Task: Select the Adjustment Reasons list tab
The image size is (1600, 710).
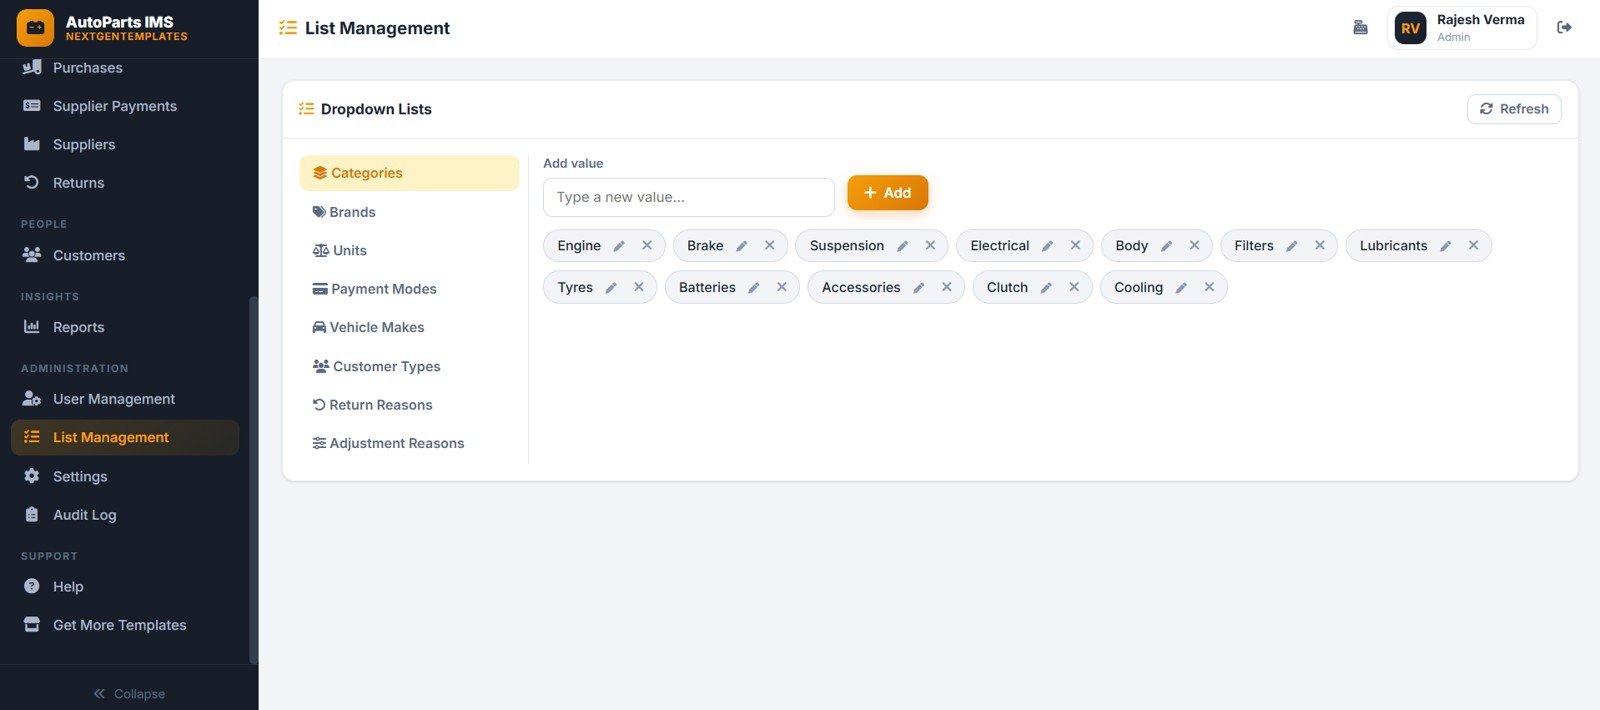Action: 409,443
